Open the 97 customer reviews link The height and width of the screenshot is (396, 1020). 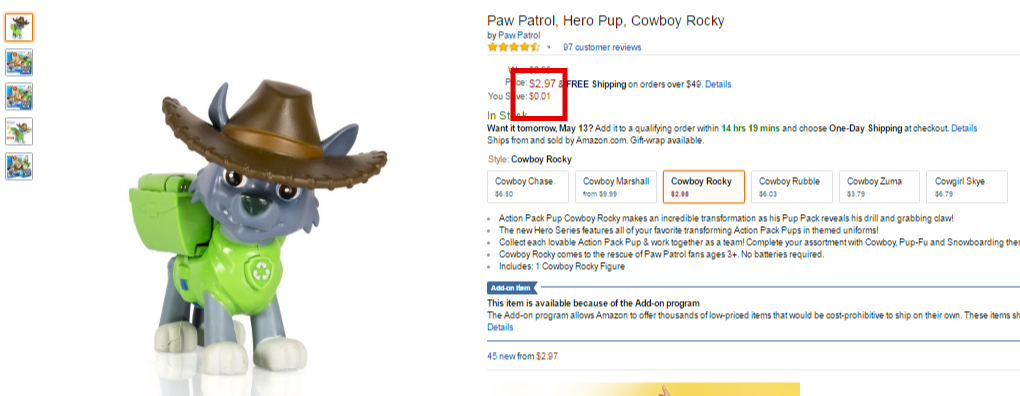(602, 47)
